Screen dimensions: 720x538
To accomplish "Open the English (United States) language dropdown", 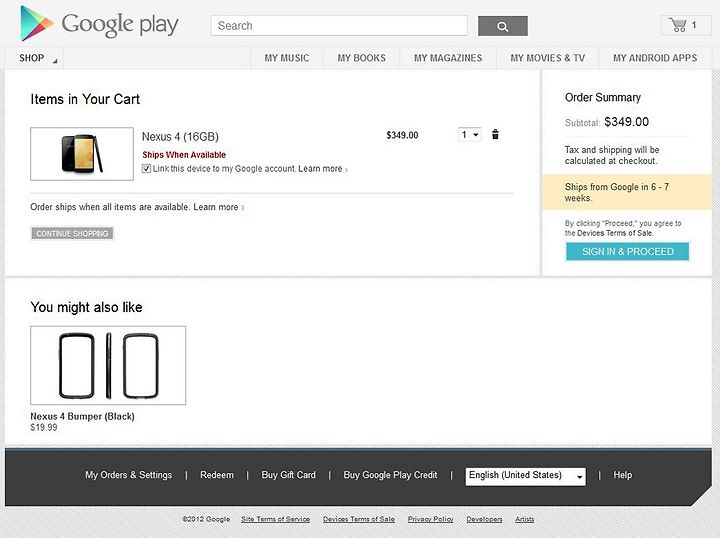I will (x=525, y=476).
